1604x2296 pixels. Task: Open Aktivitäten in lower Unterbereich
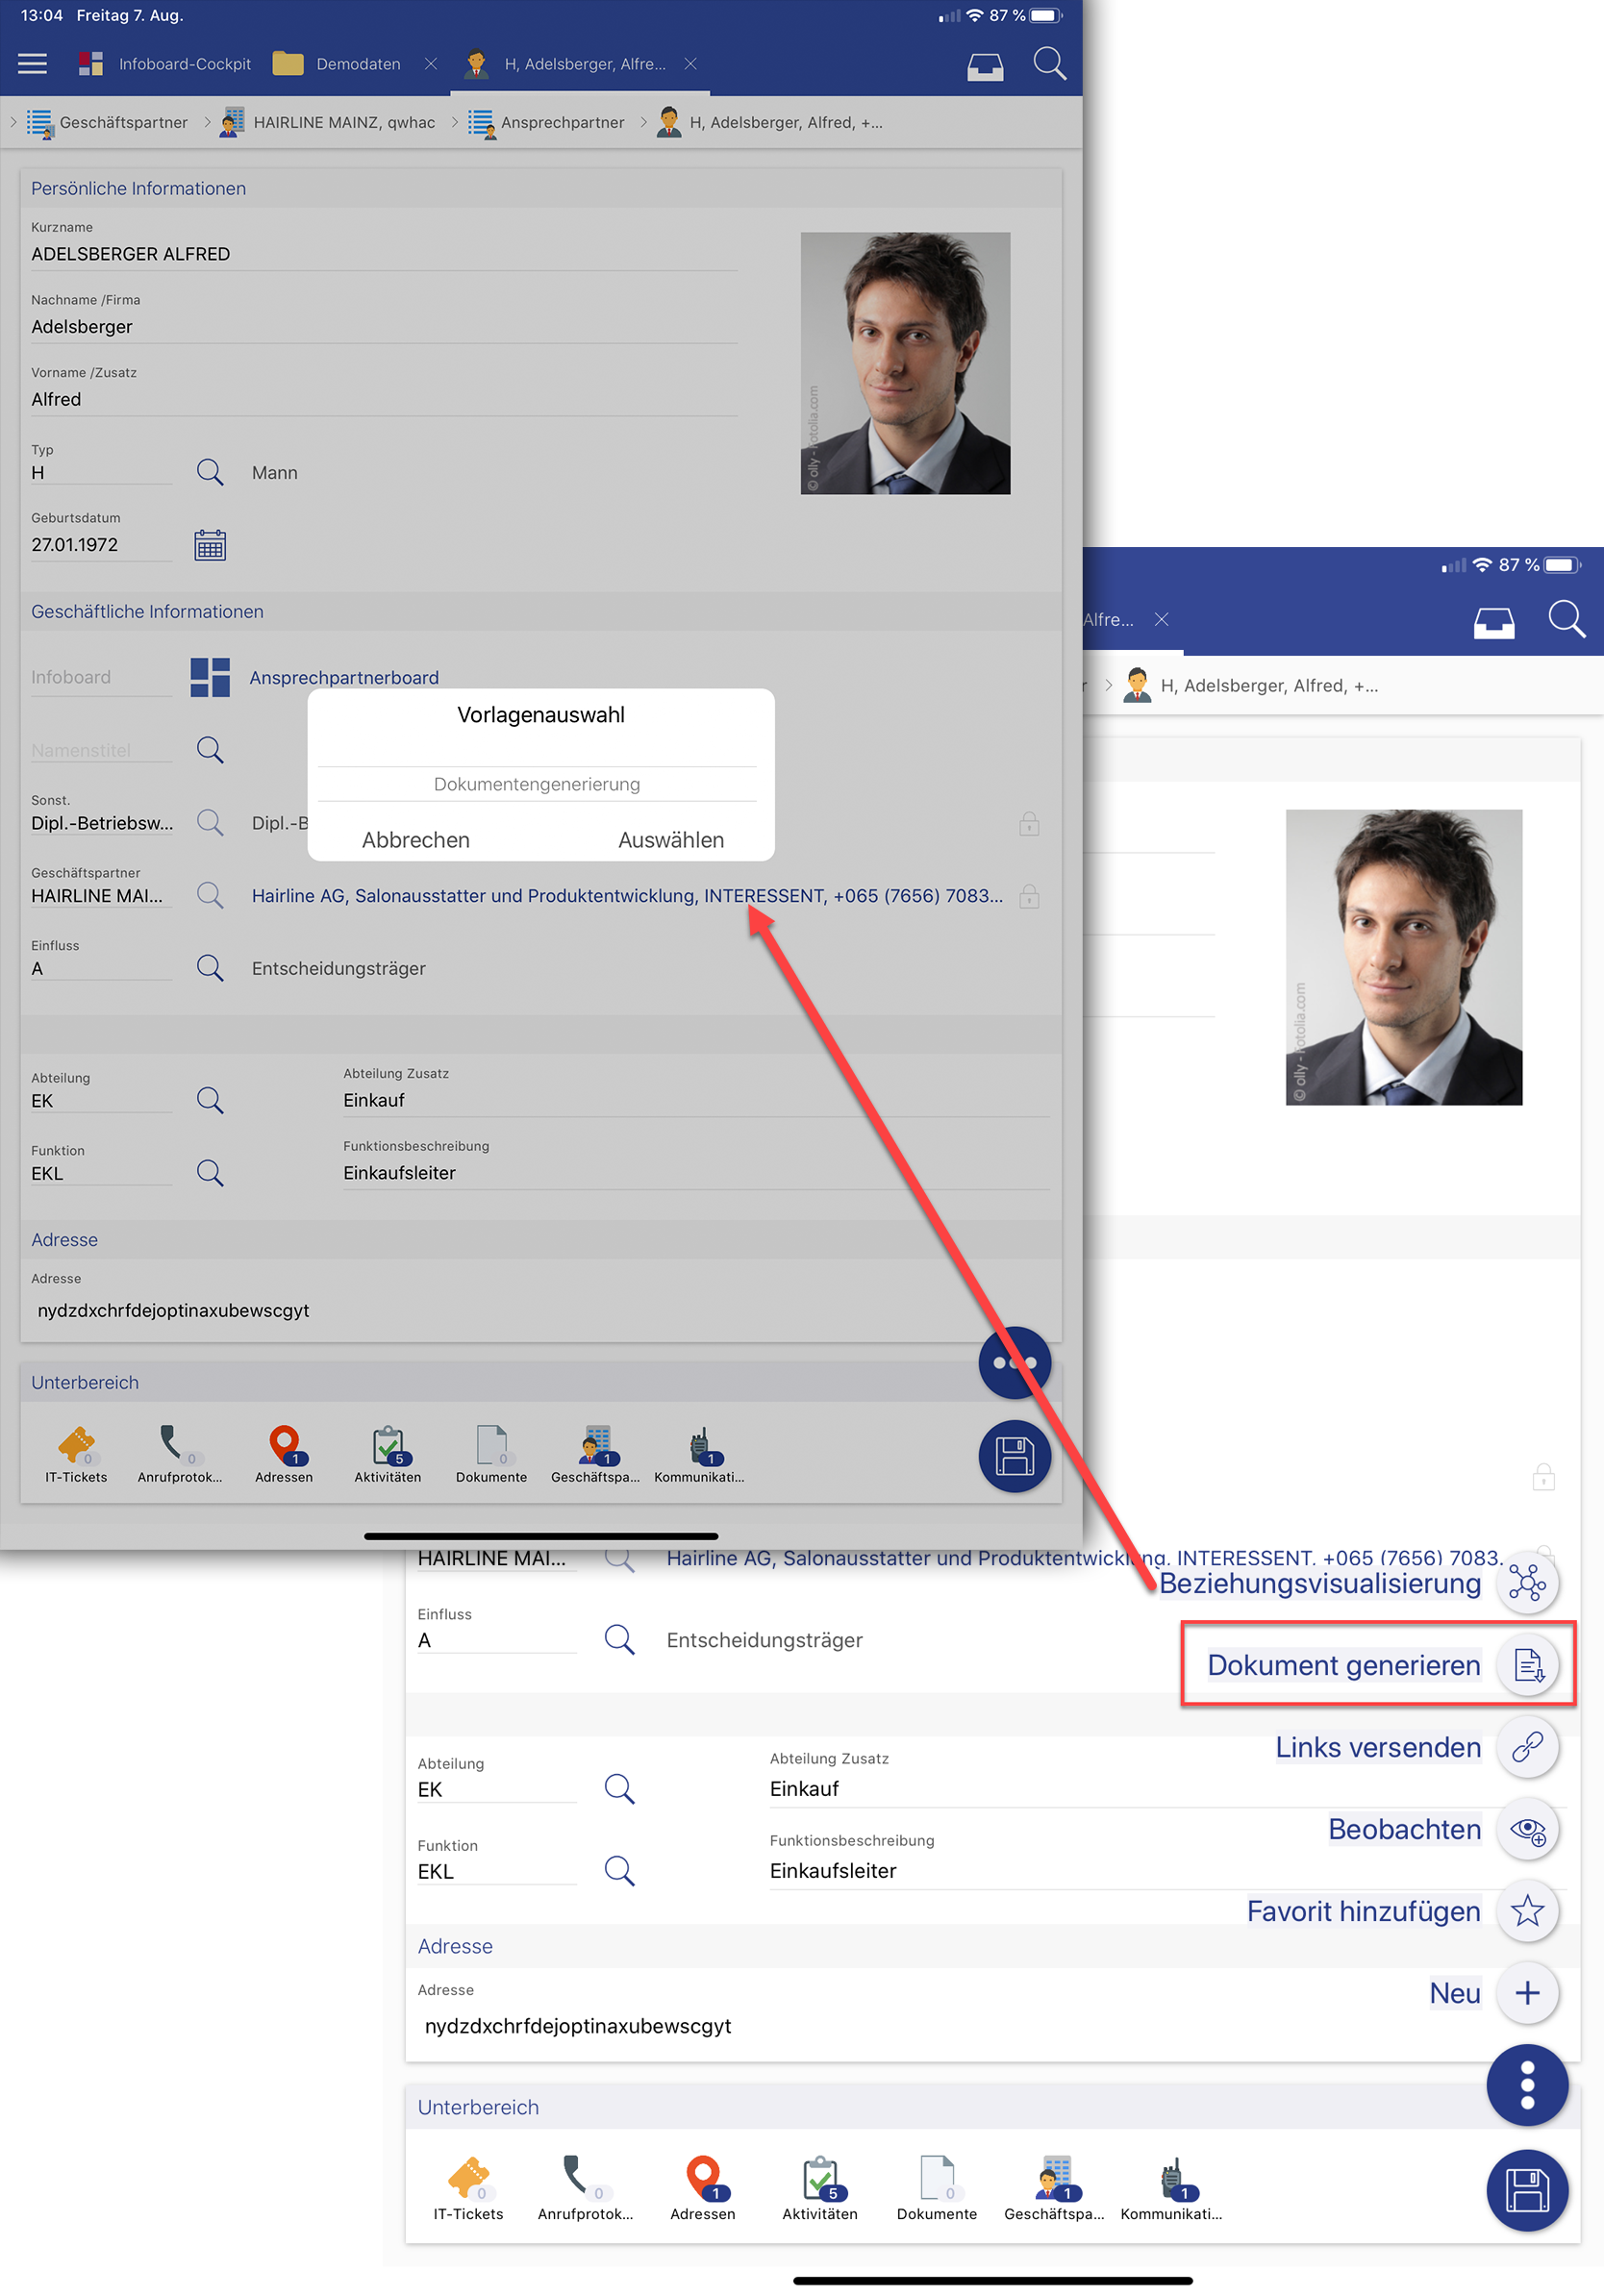(x=819, y=2187)
